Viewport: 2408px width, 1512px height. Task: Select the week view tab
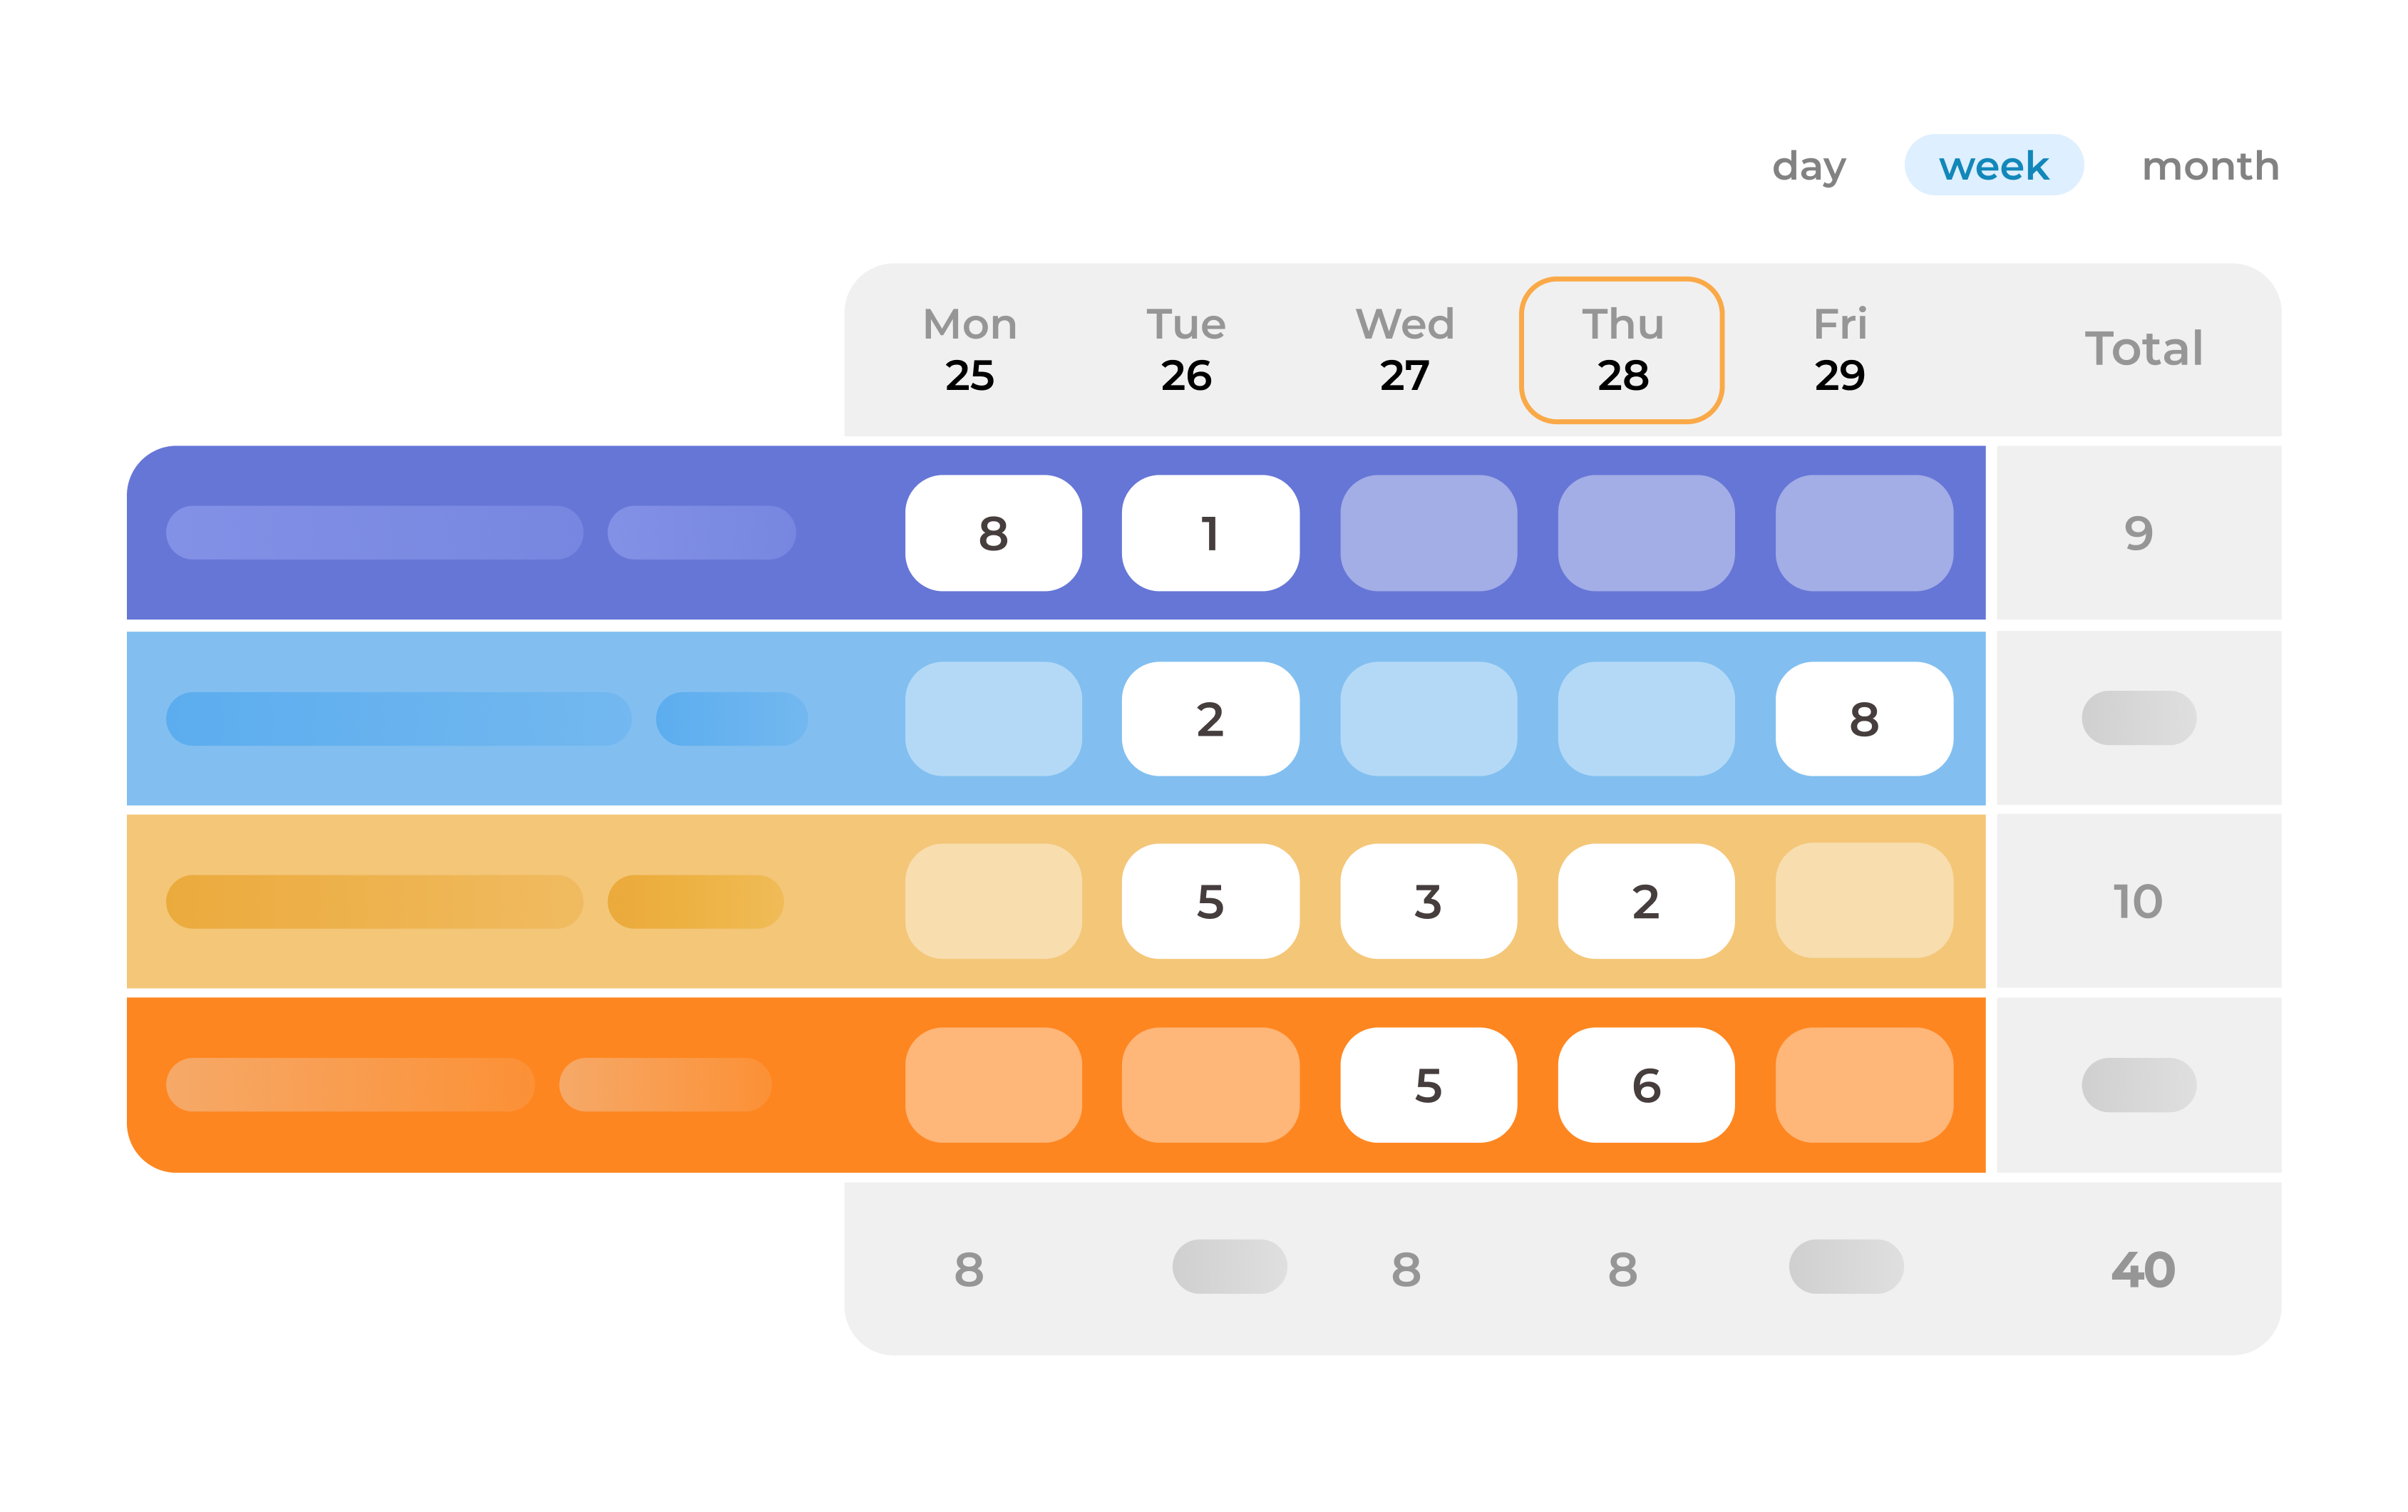(x=1993, y=166)
